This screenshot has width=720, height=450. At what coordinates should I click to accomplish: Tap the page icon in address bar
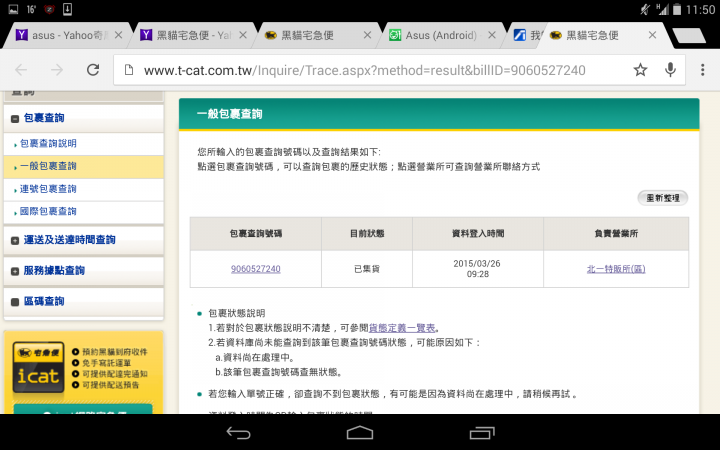[x=129, y=70]
